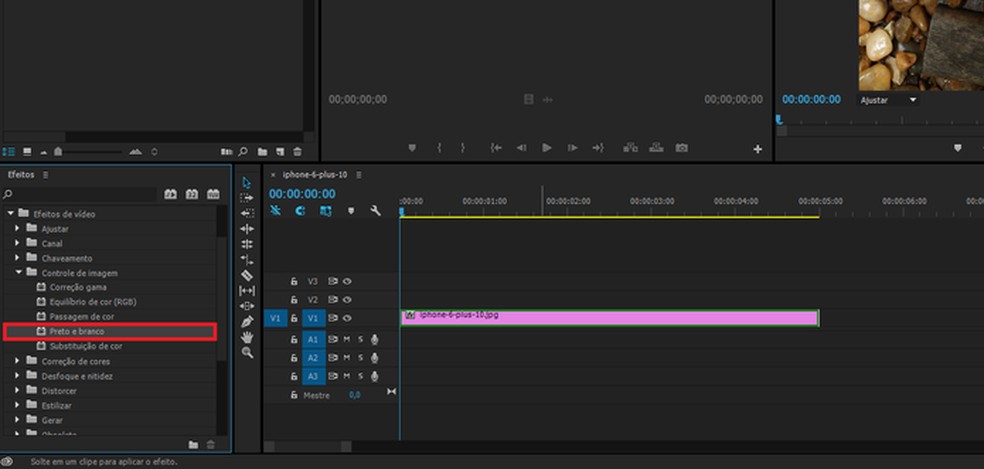
Task: Click the timeline wrench settings icon
Action: (x=375, y=211)
